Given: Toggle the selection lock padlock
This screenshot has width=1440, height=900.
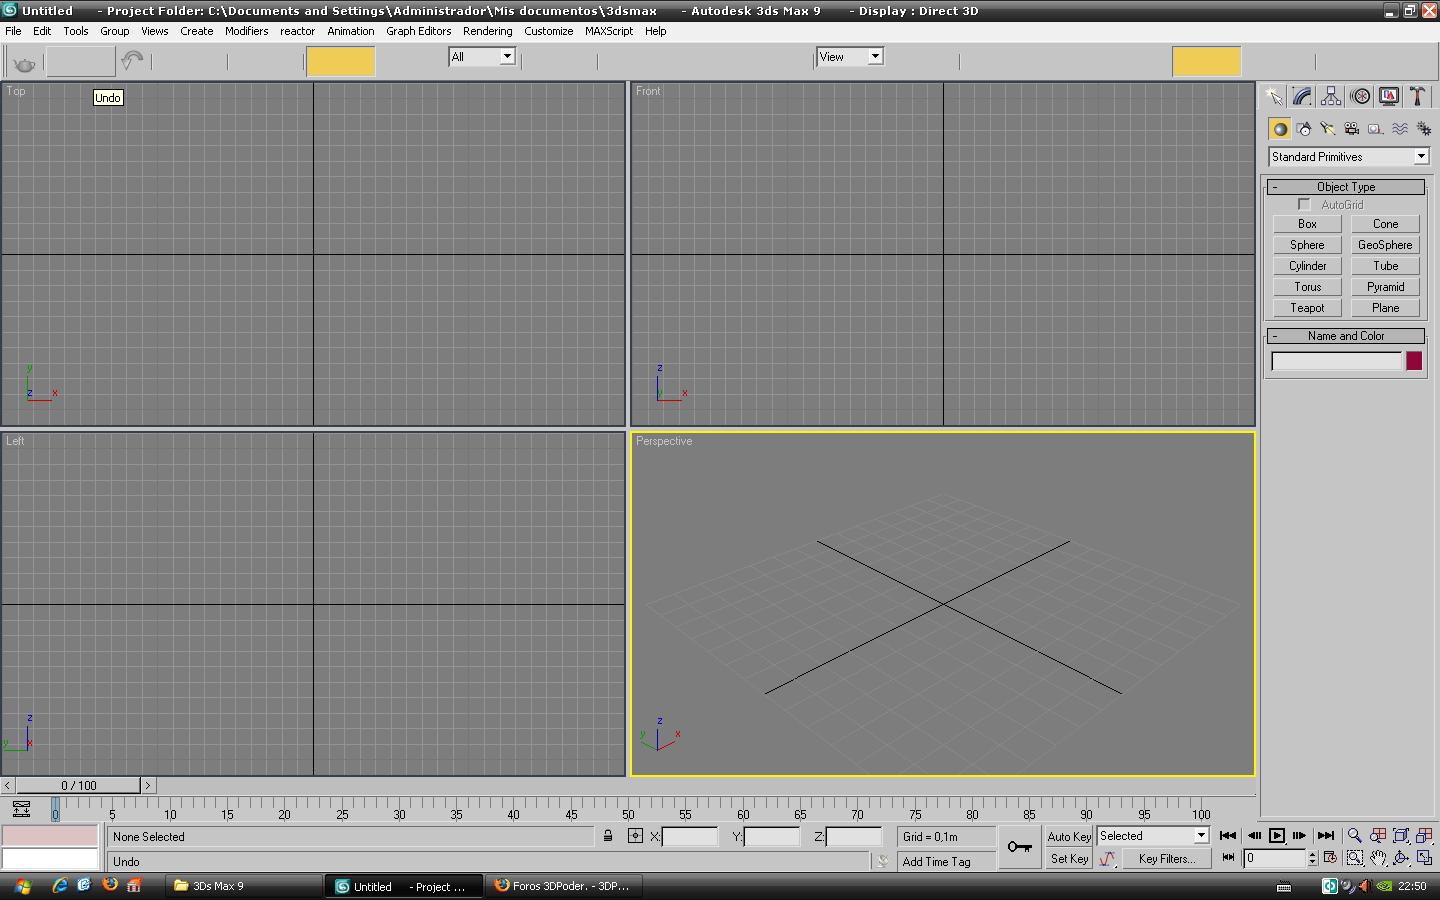Looking at the screenshot, I should click(608, 836).
